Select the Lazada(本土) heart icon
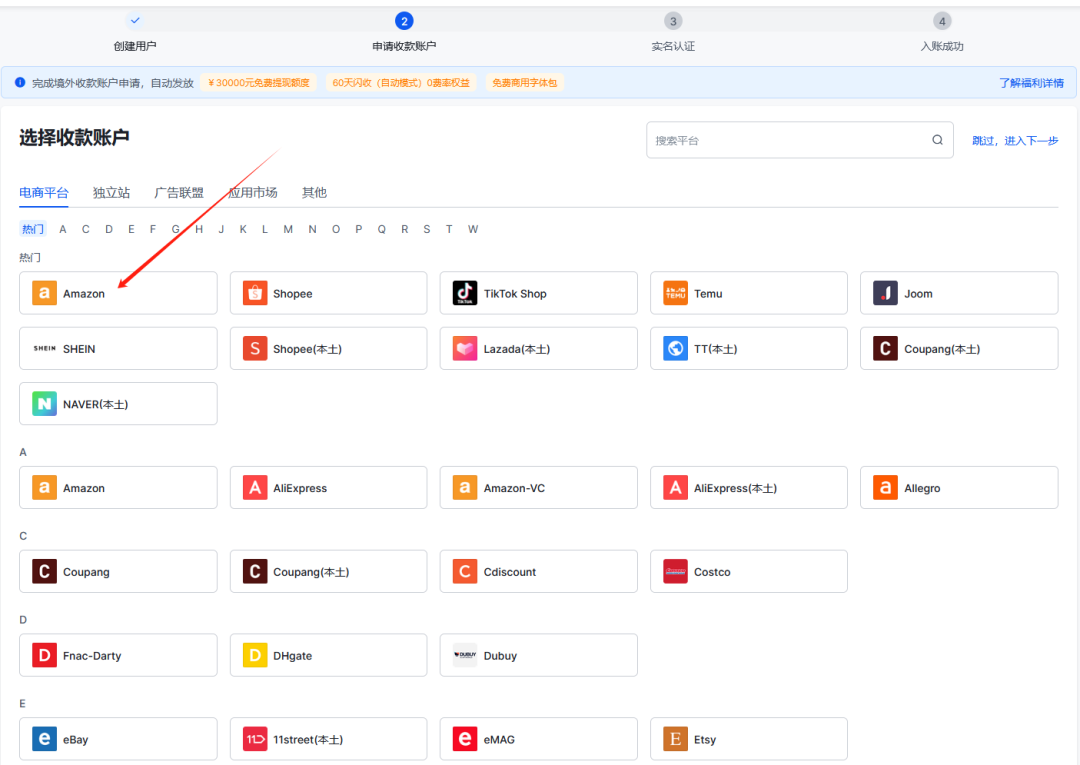 [x=465, y=348]
